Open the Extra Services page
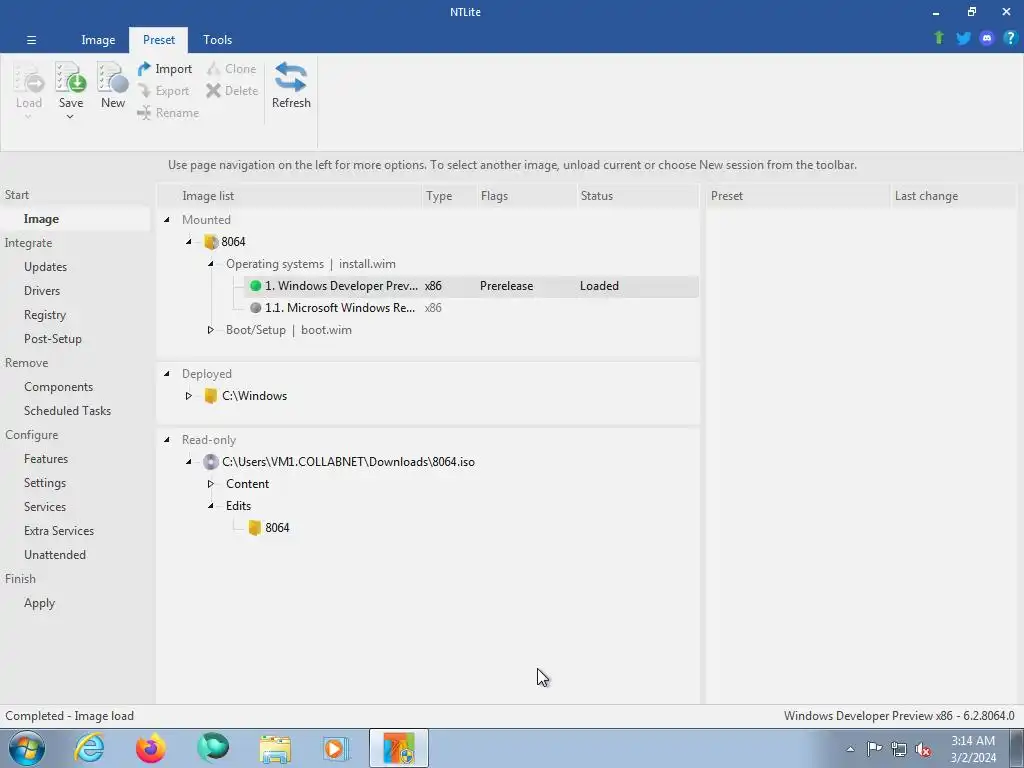 tap(59, 531)
